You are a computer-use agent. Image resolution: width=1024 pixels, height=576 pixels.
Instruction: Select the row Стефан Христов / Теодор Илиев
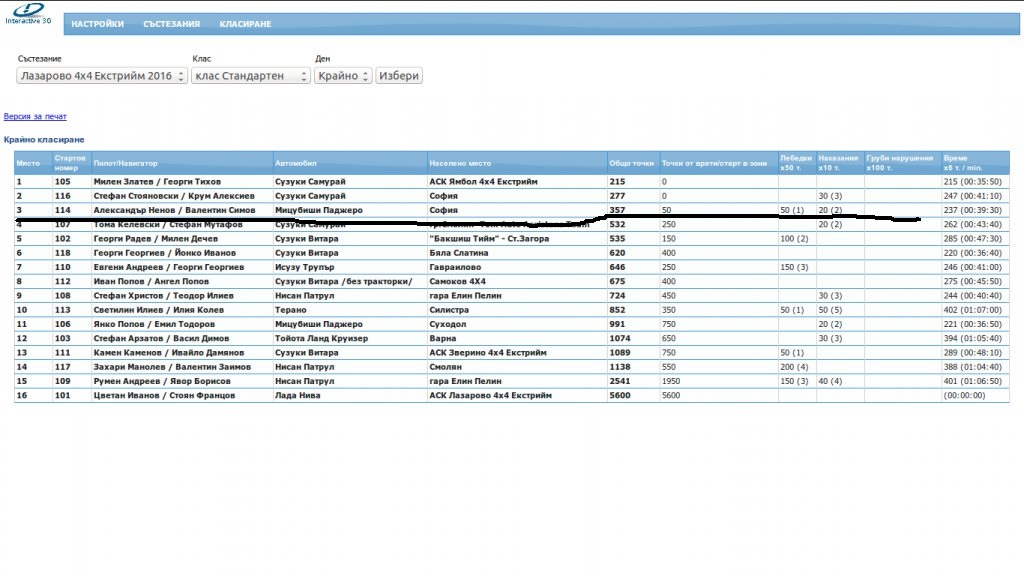tap(511, 296)
